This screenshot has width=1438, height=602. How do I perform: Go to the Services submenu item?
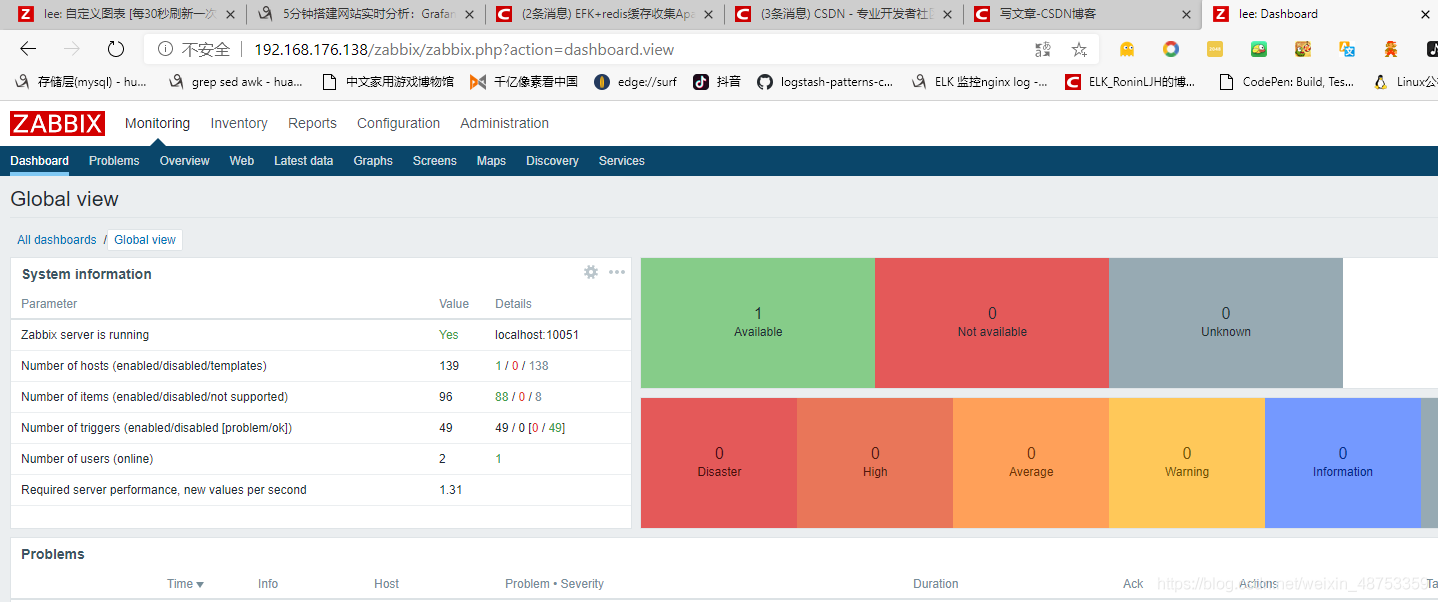coord(621,161)
